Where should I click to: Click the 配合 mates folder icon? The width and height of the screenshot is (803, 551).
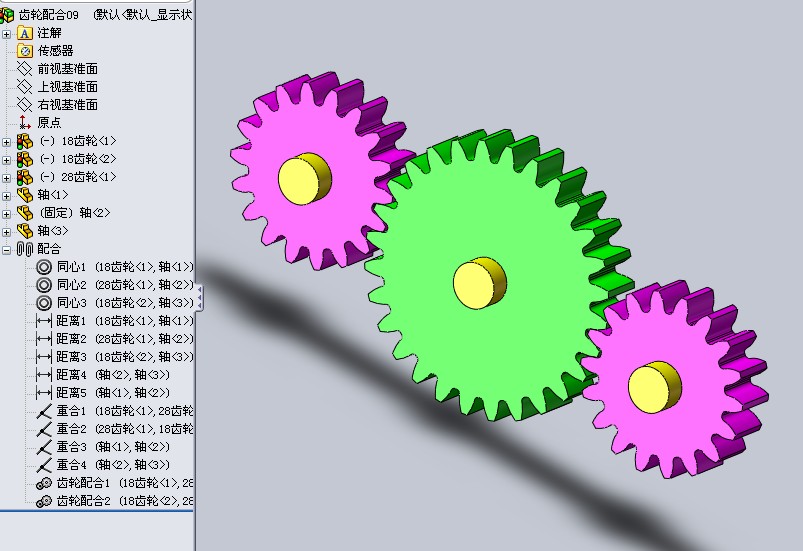[25, 249]
